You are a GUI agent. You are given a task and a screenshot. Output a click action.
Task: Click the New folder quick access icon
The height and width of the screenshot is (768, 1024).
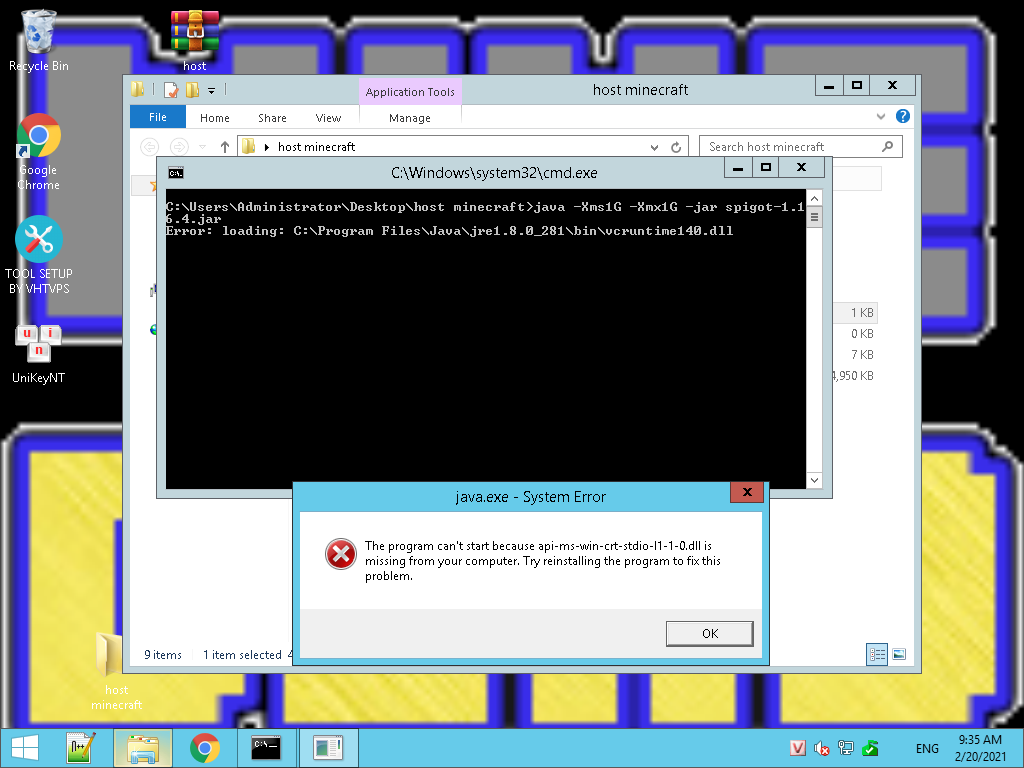pyautogui.click(x=193, y=89)
